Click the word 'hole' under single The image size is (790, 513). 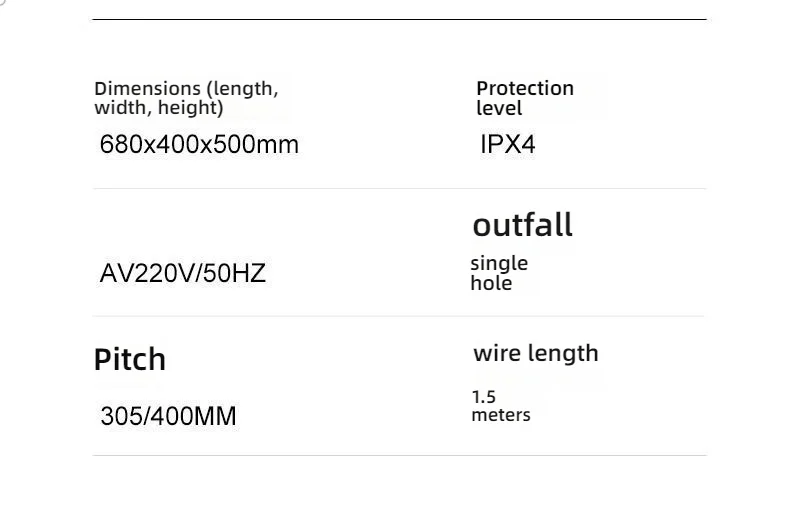click(491, 283)
